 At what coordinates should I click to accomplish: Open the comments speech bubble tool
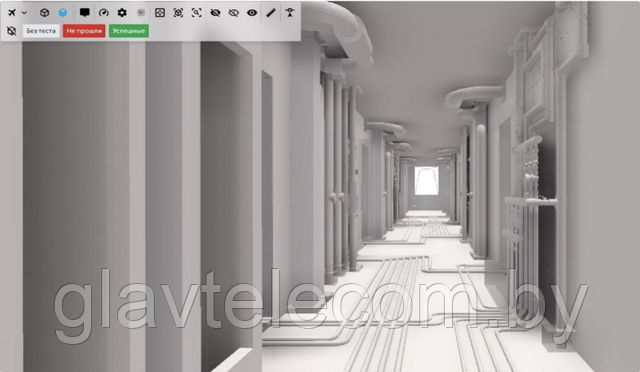coord(84,13)
